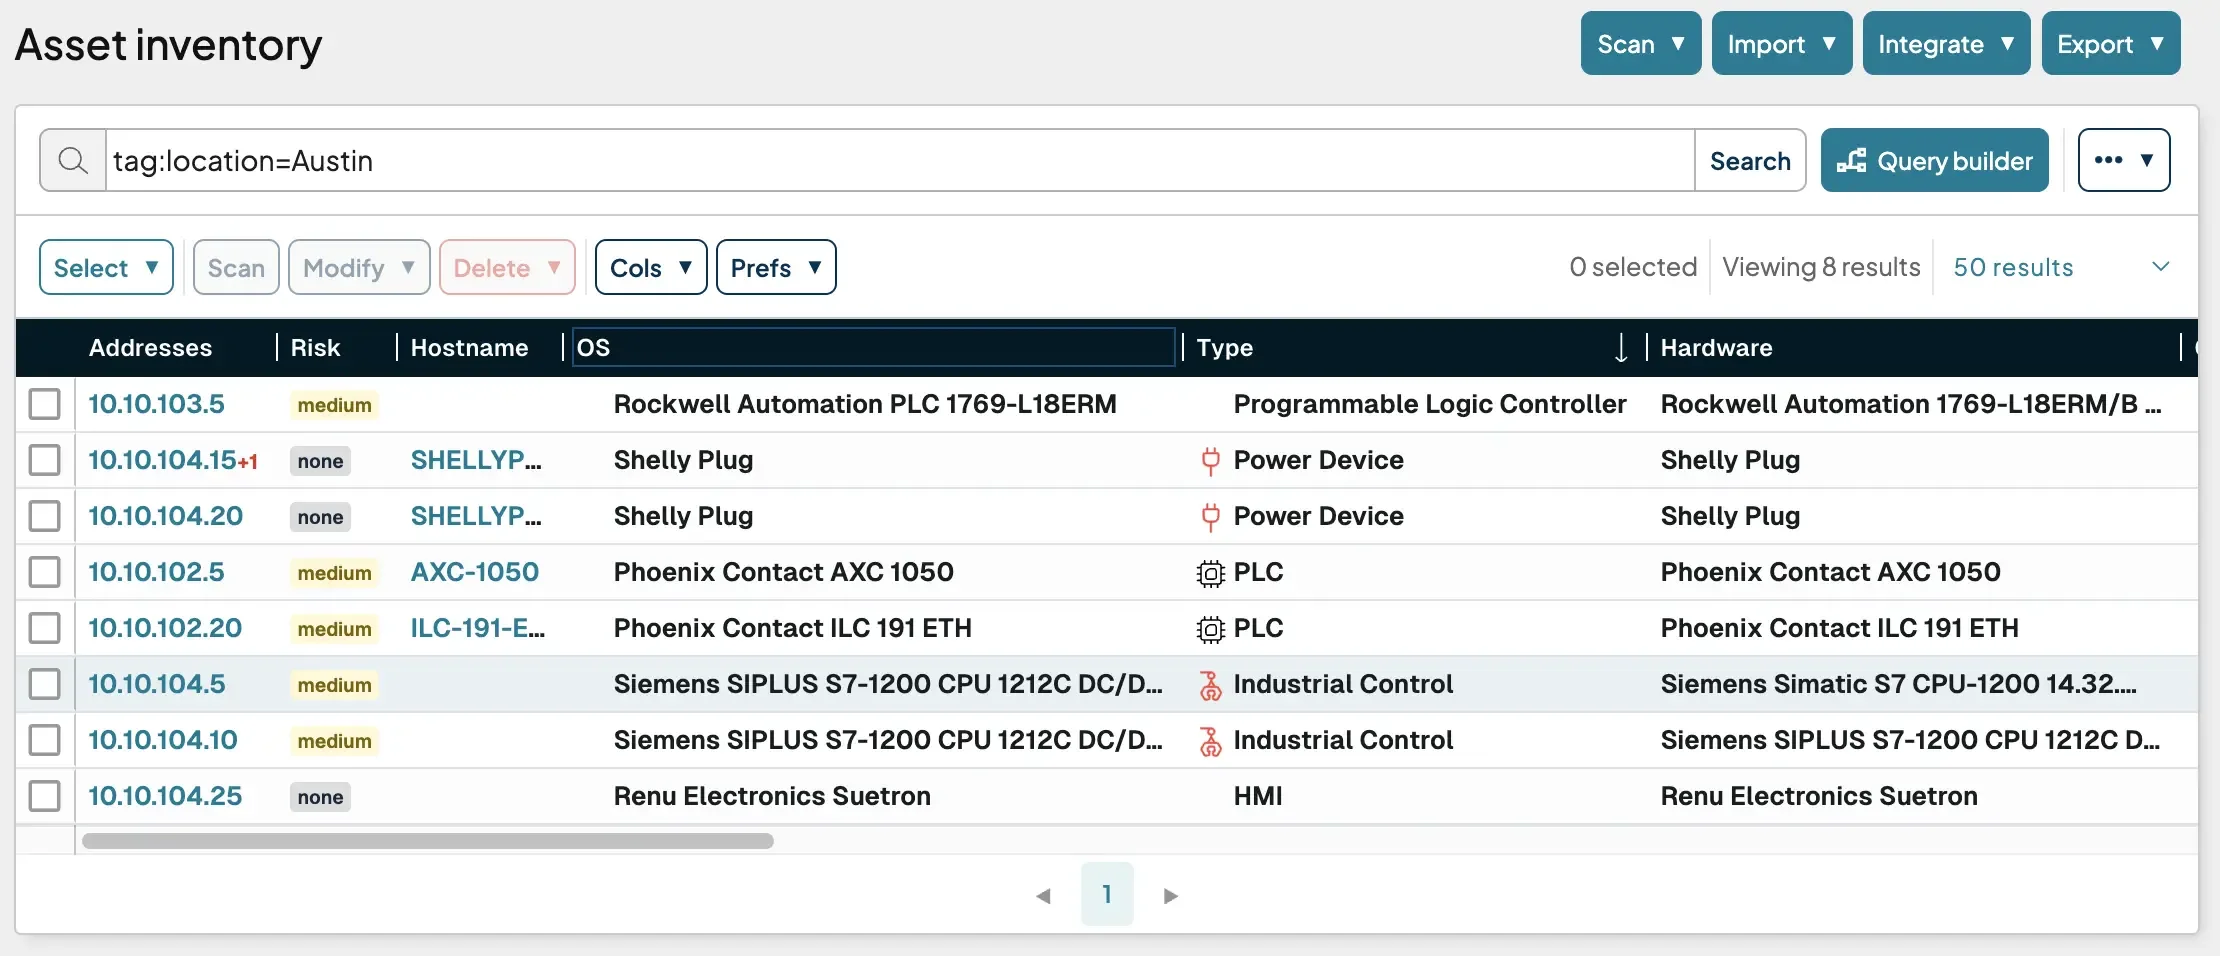Image resolution: width=2220 pixels, height=956 pixels.
Task: Click the Hardware column header
Action: [1716, 348]
